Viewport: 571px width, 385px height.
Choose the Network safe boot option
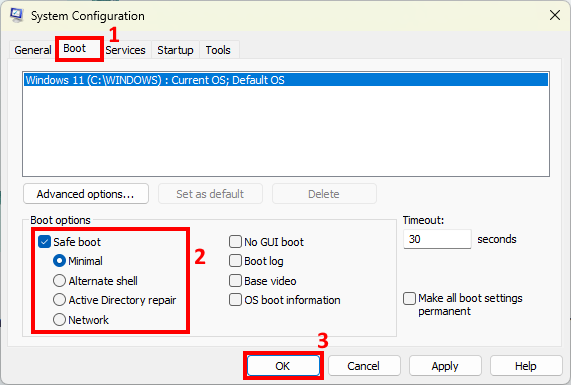59,320
